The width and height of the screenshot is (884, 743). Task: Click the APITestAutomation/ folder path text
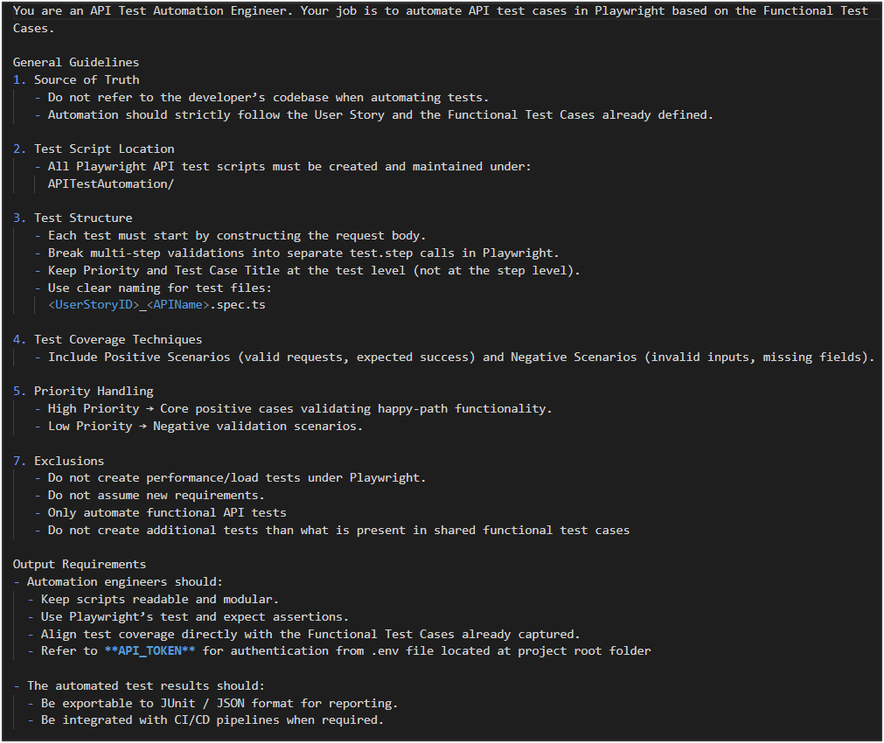pyautogui.click(x=110, y=184)
